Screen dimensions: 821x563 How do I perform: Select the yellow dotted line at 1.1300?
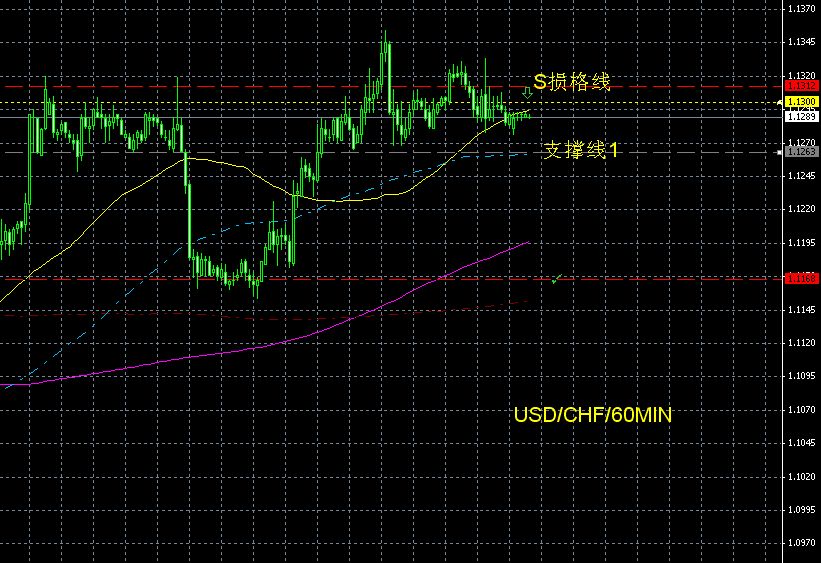[393, 103]
